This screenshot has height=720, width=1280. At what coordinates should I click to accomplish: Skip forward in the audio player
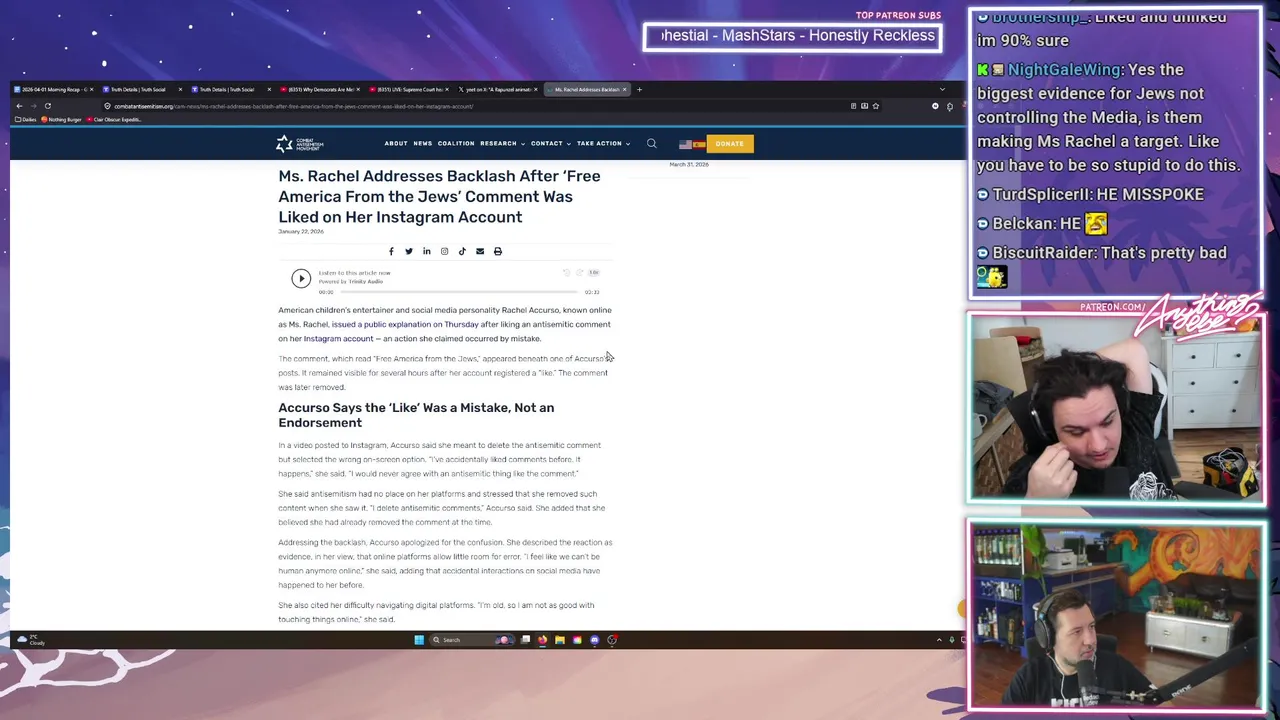pyautogui.click(x=579, y=272)
